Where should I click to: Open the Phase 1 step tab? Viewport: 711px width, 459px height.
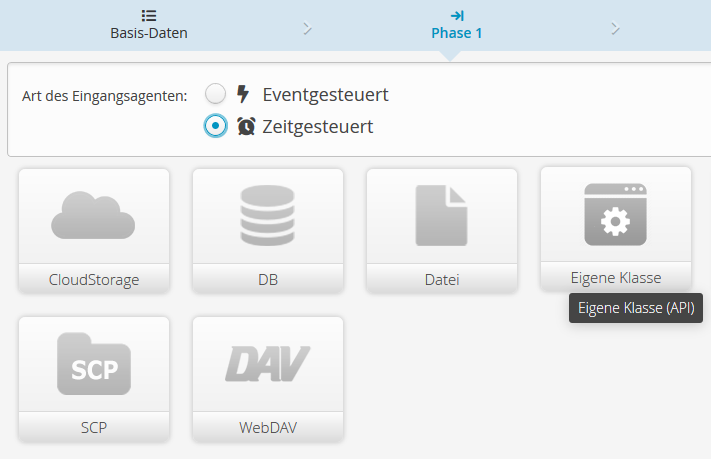[x=457, y=32]
